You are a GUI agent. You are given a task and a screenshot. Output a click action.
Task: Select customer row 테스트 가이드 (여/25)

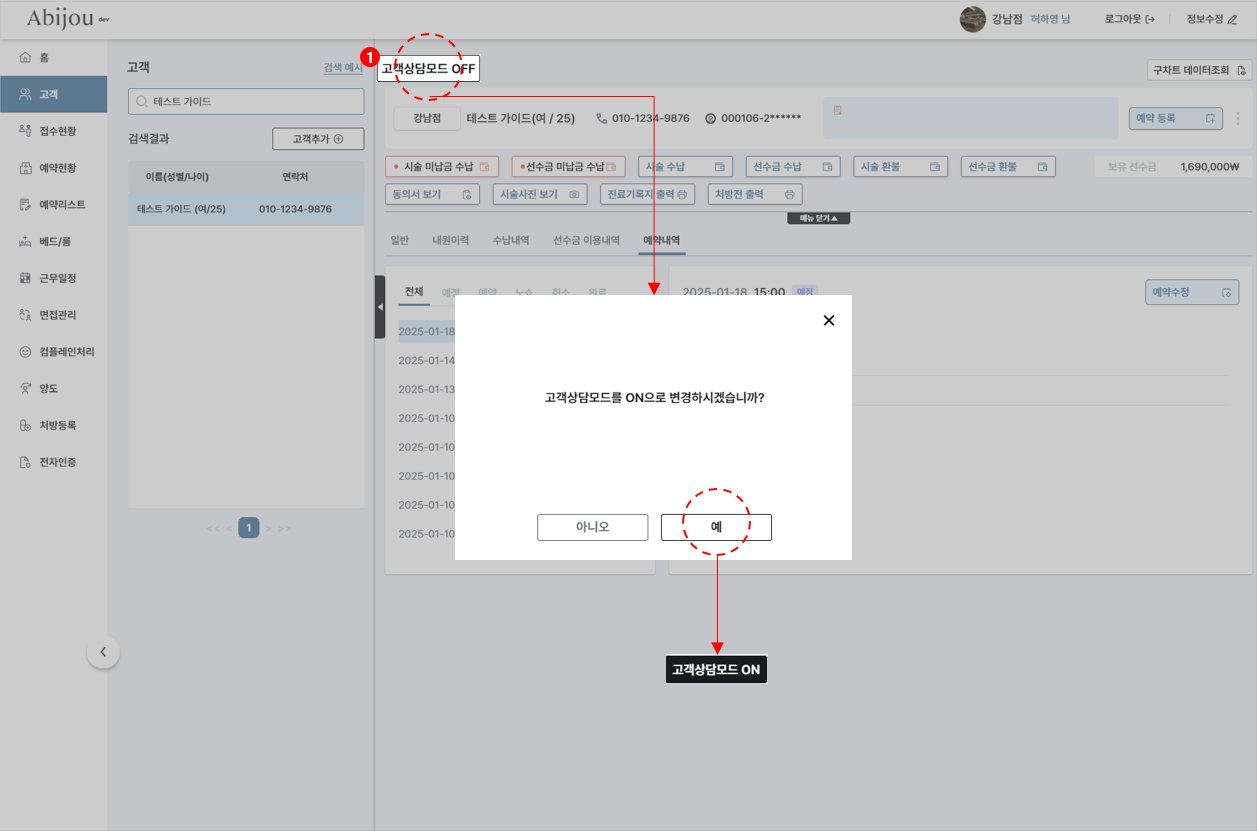tap(246, 209)
